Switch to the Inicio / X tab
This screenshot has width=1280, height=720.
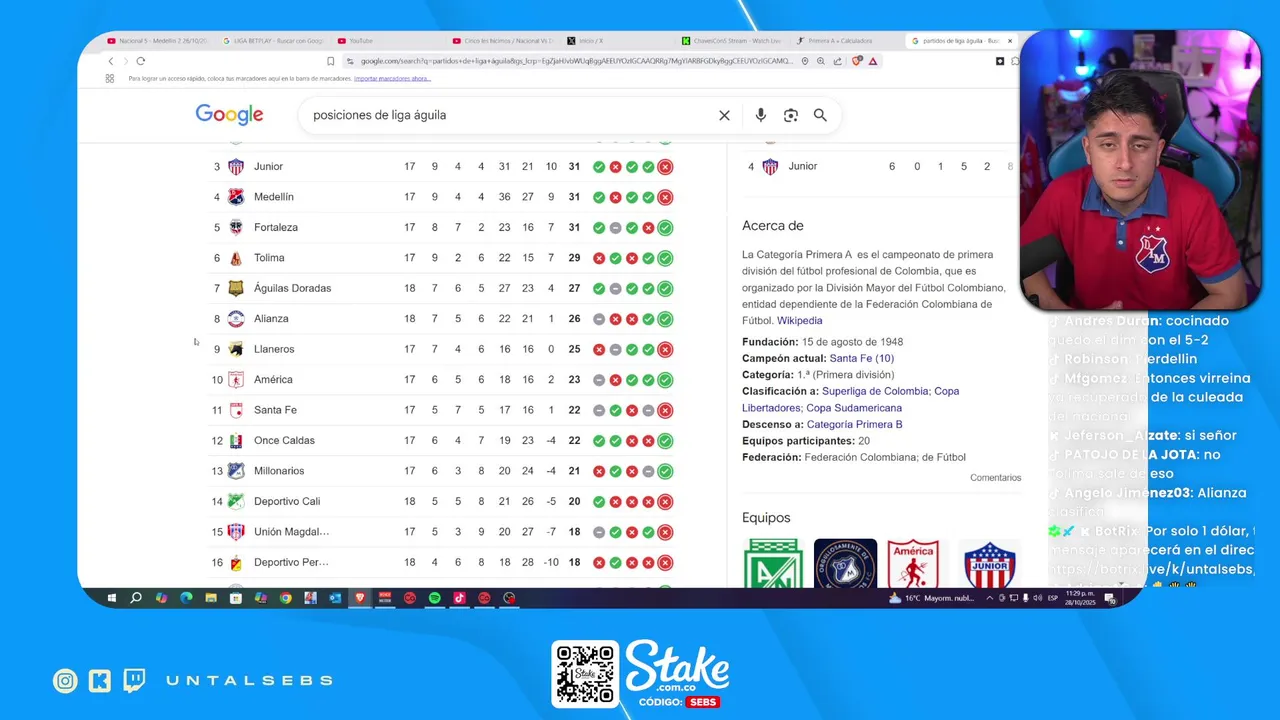[x=618, y=41]
